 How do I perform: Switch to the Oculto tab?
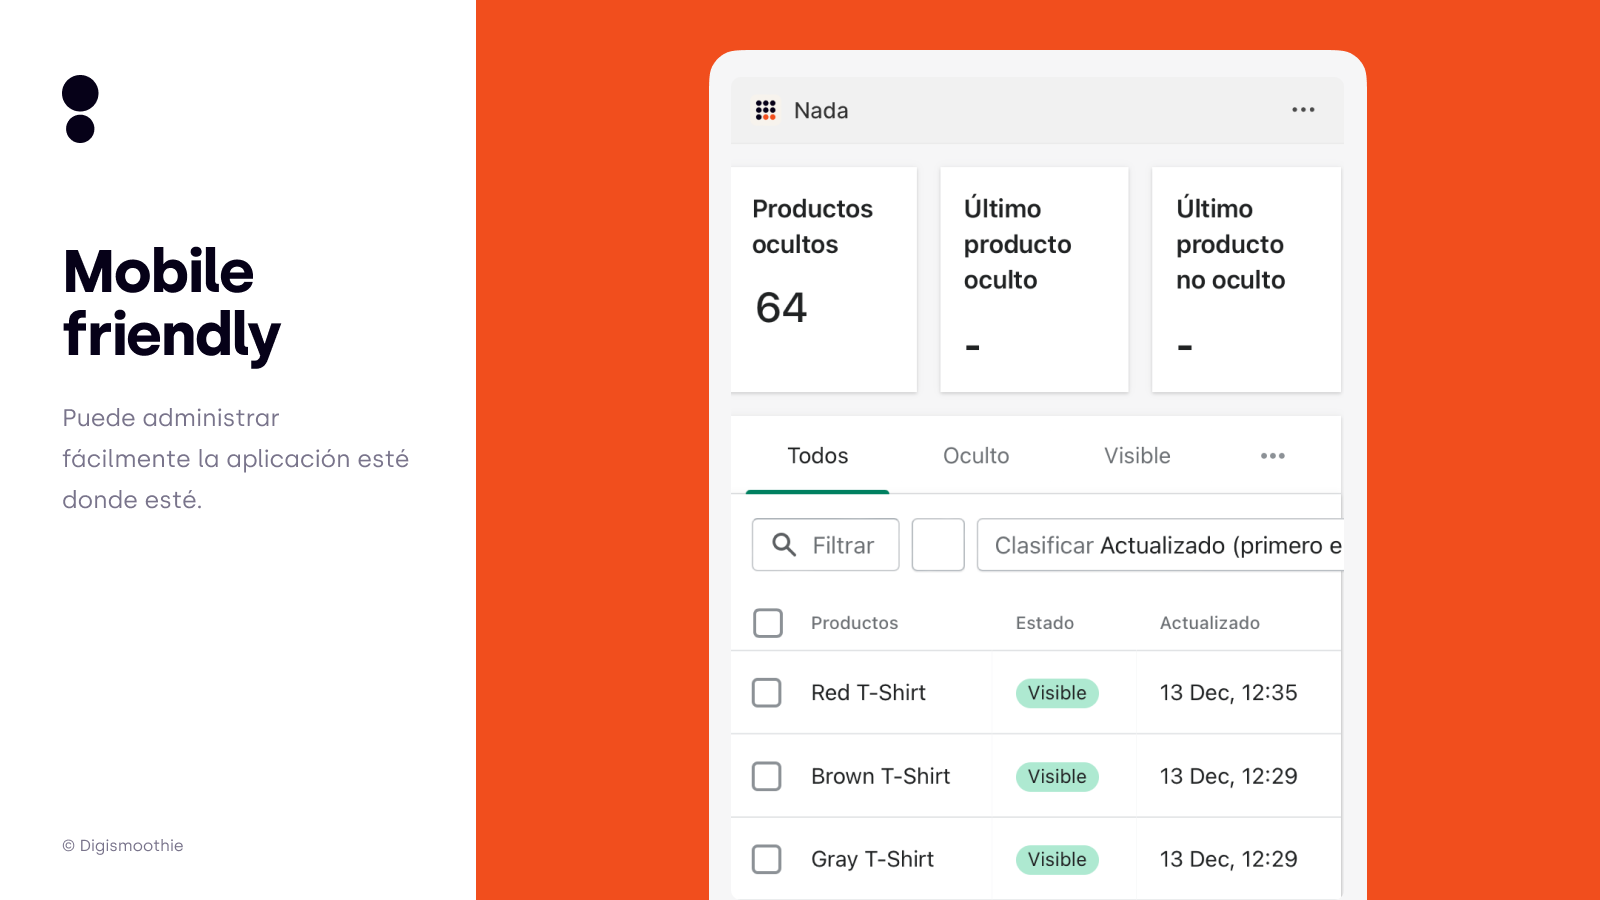tap(976, 456)
